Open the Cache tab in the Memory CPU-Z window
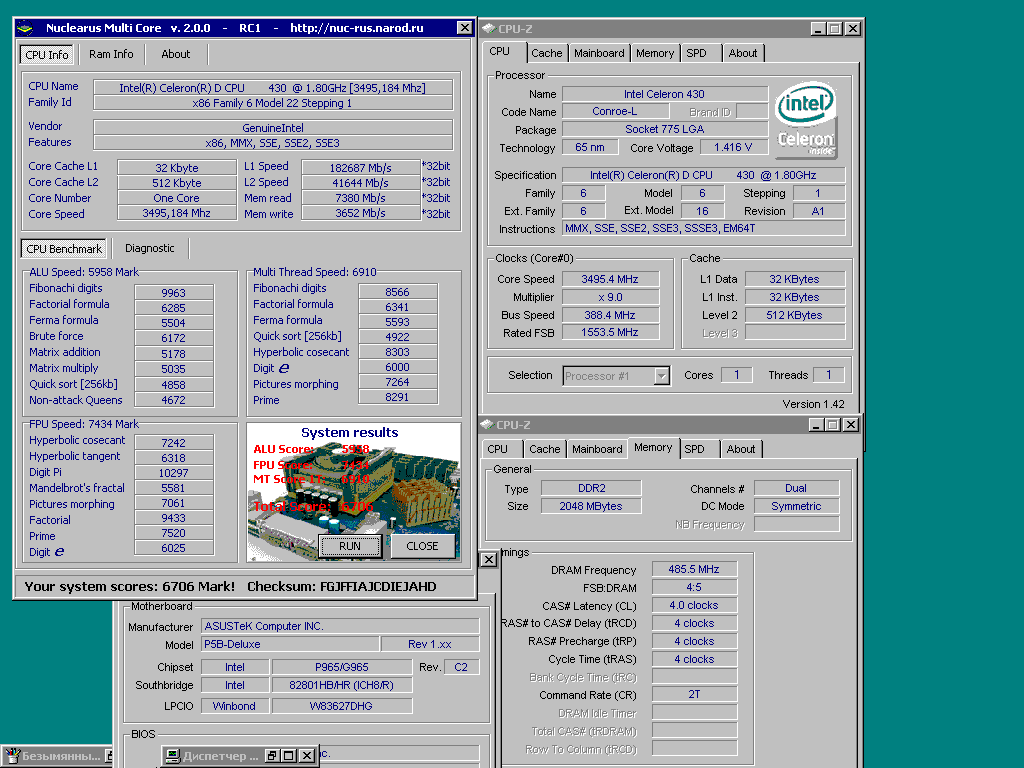 545,449
